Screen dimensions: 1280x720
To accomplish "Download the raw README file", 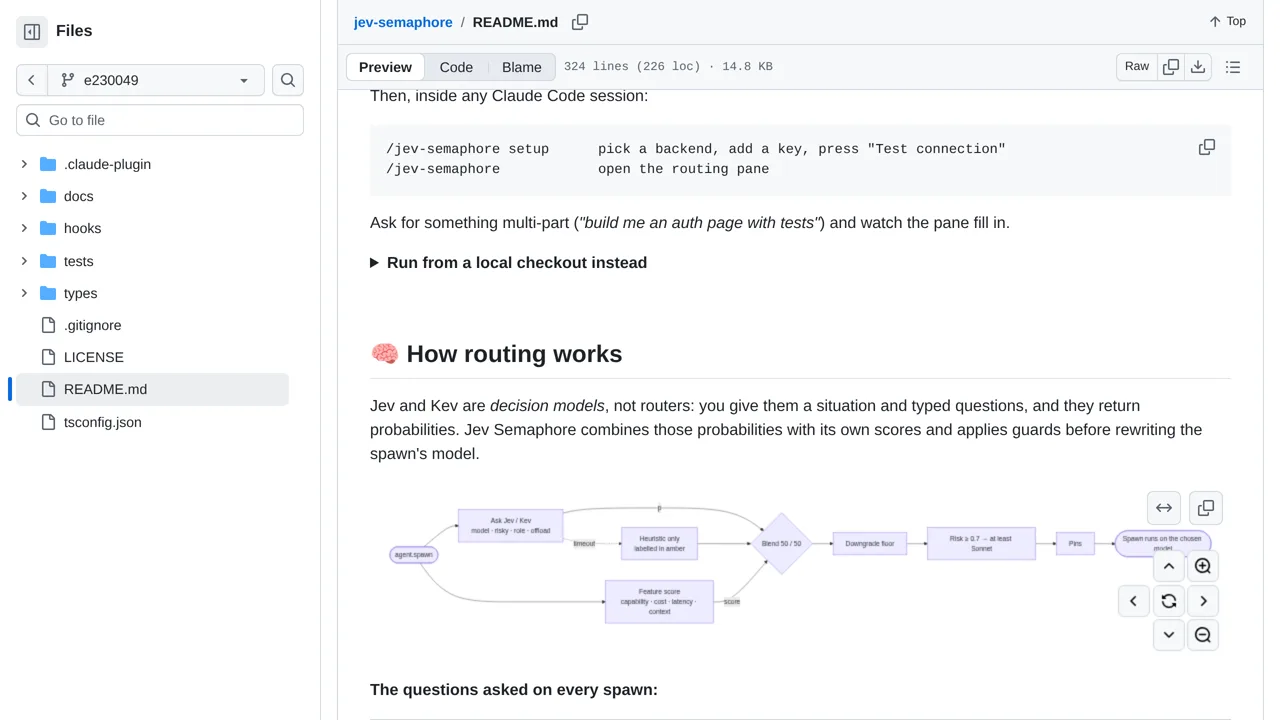I will (x=1198, y=67).
